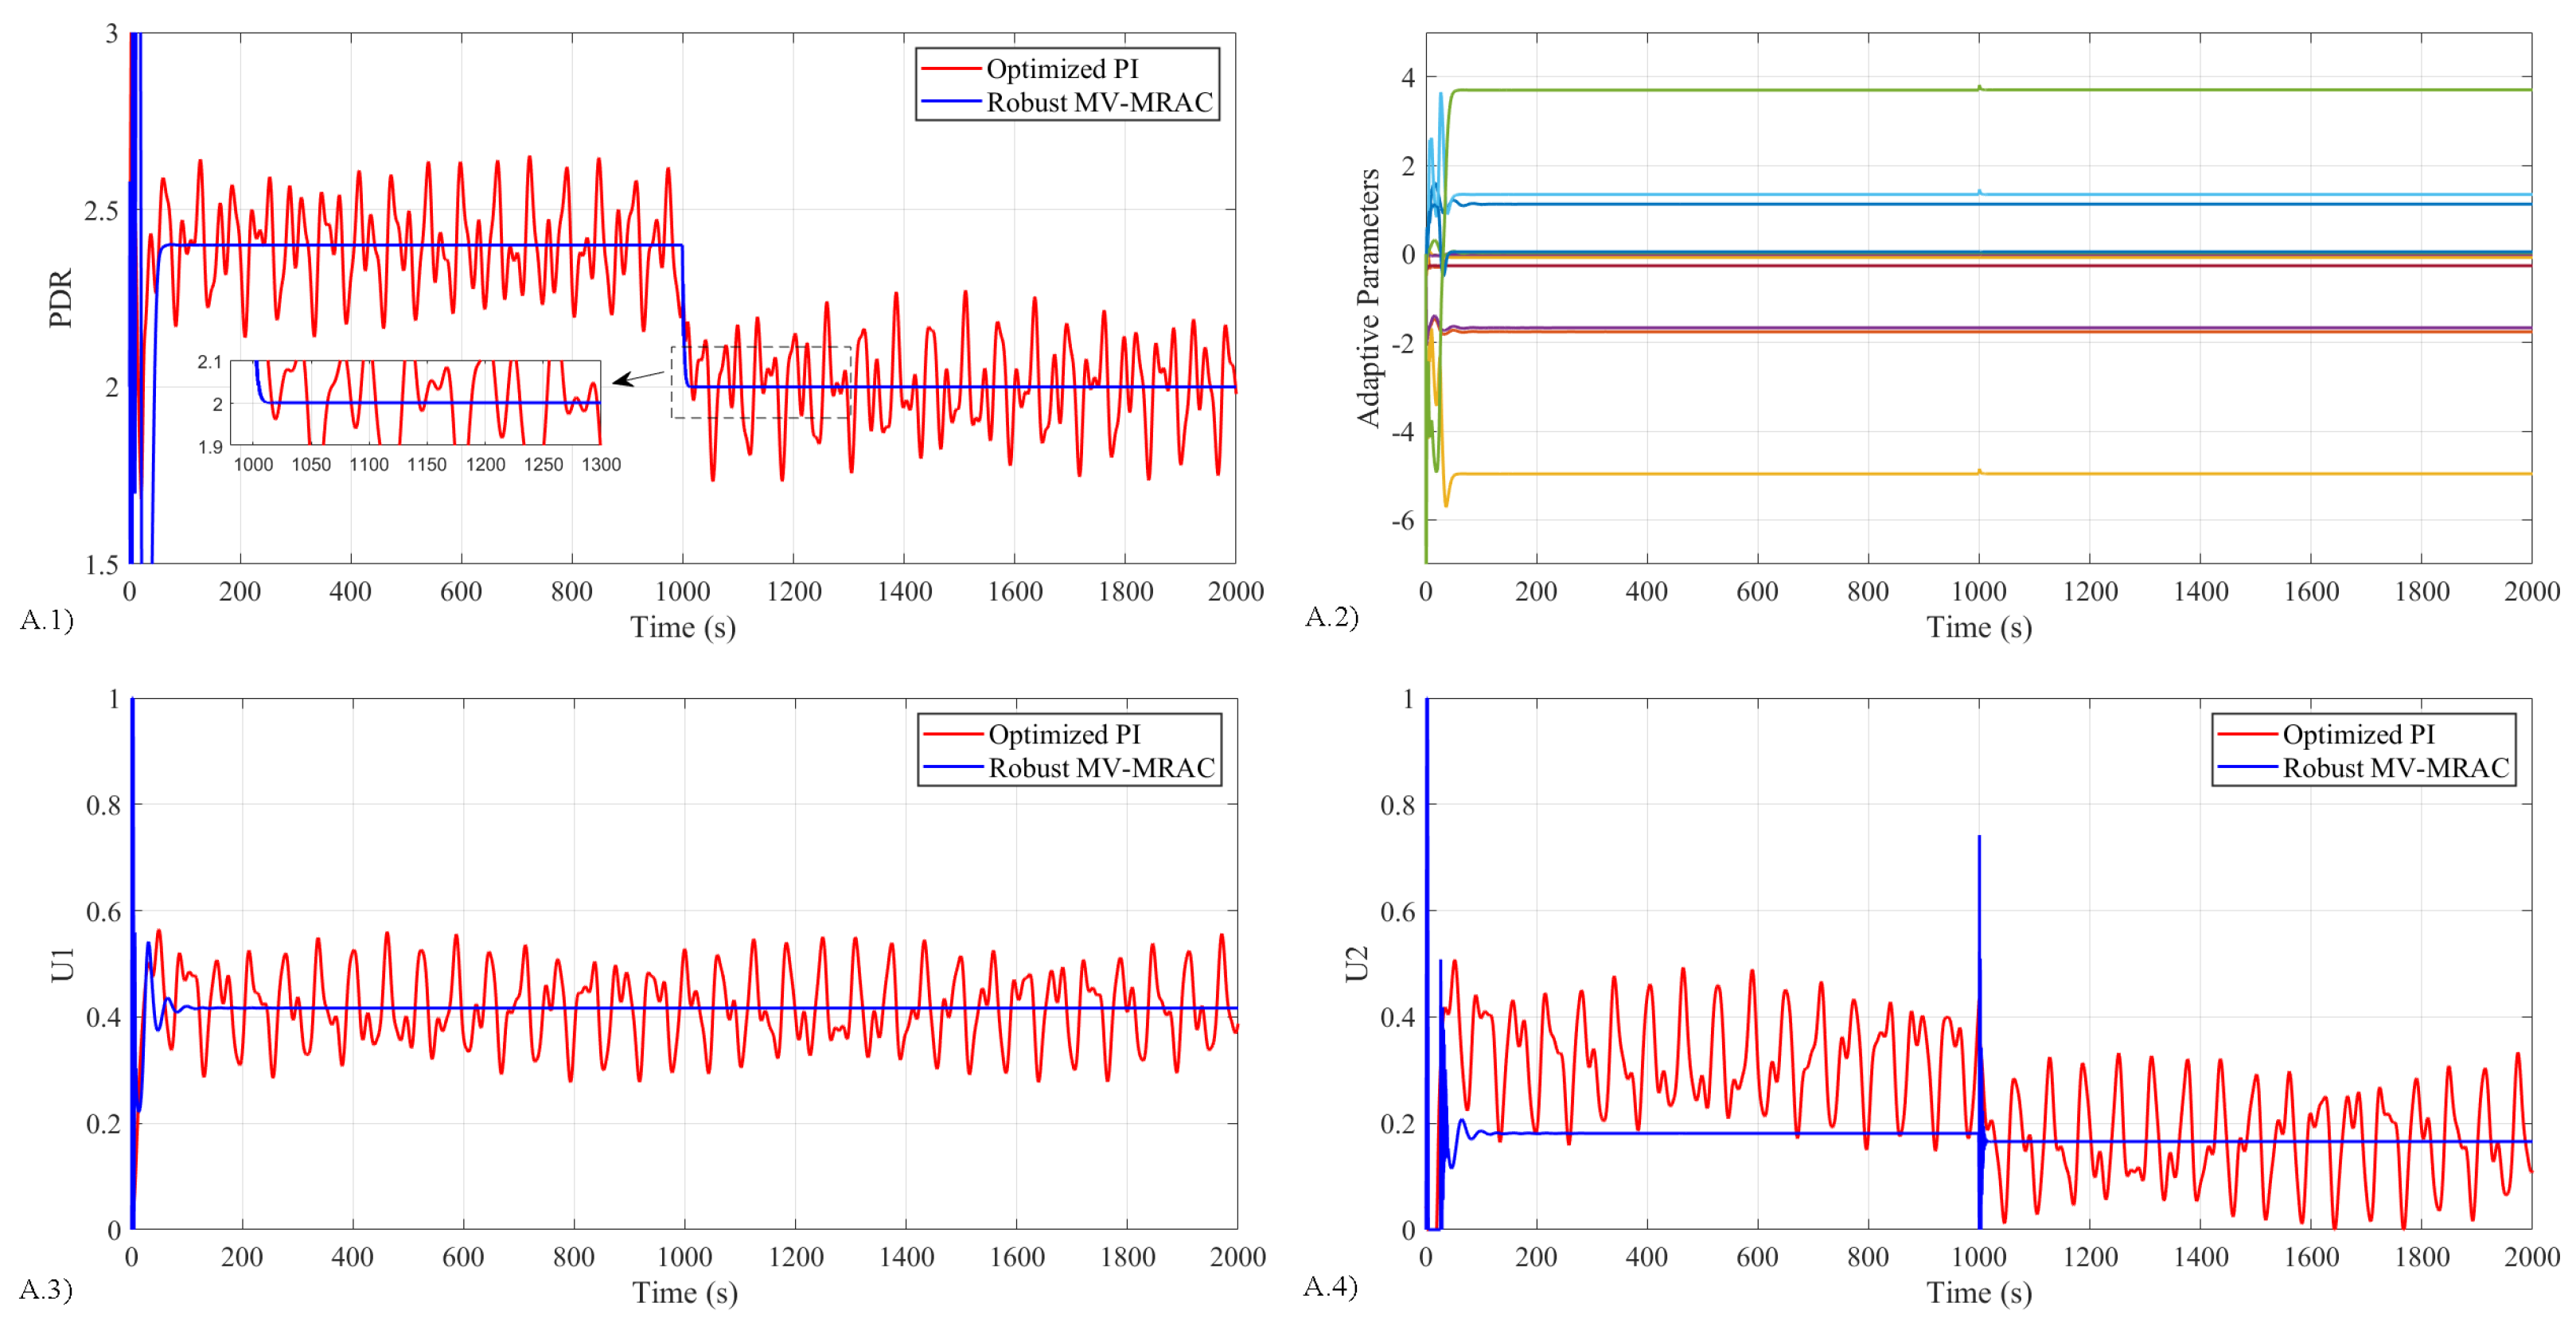Click the red line swatch in PDR legend
Image resolution: width=2576 pixels, height=1326 pixels.
tap(950, 69)
